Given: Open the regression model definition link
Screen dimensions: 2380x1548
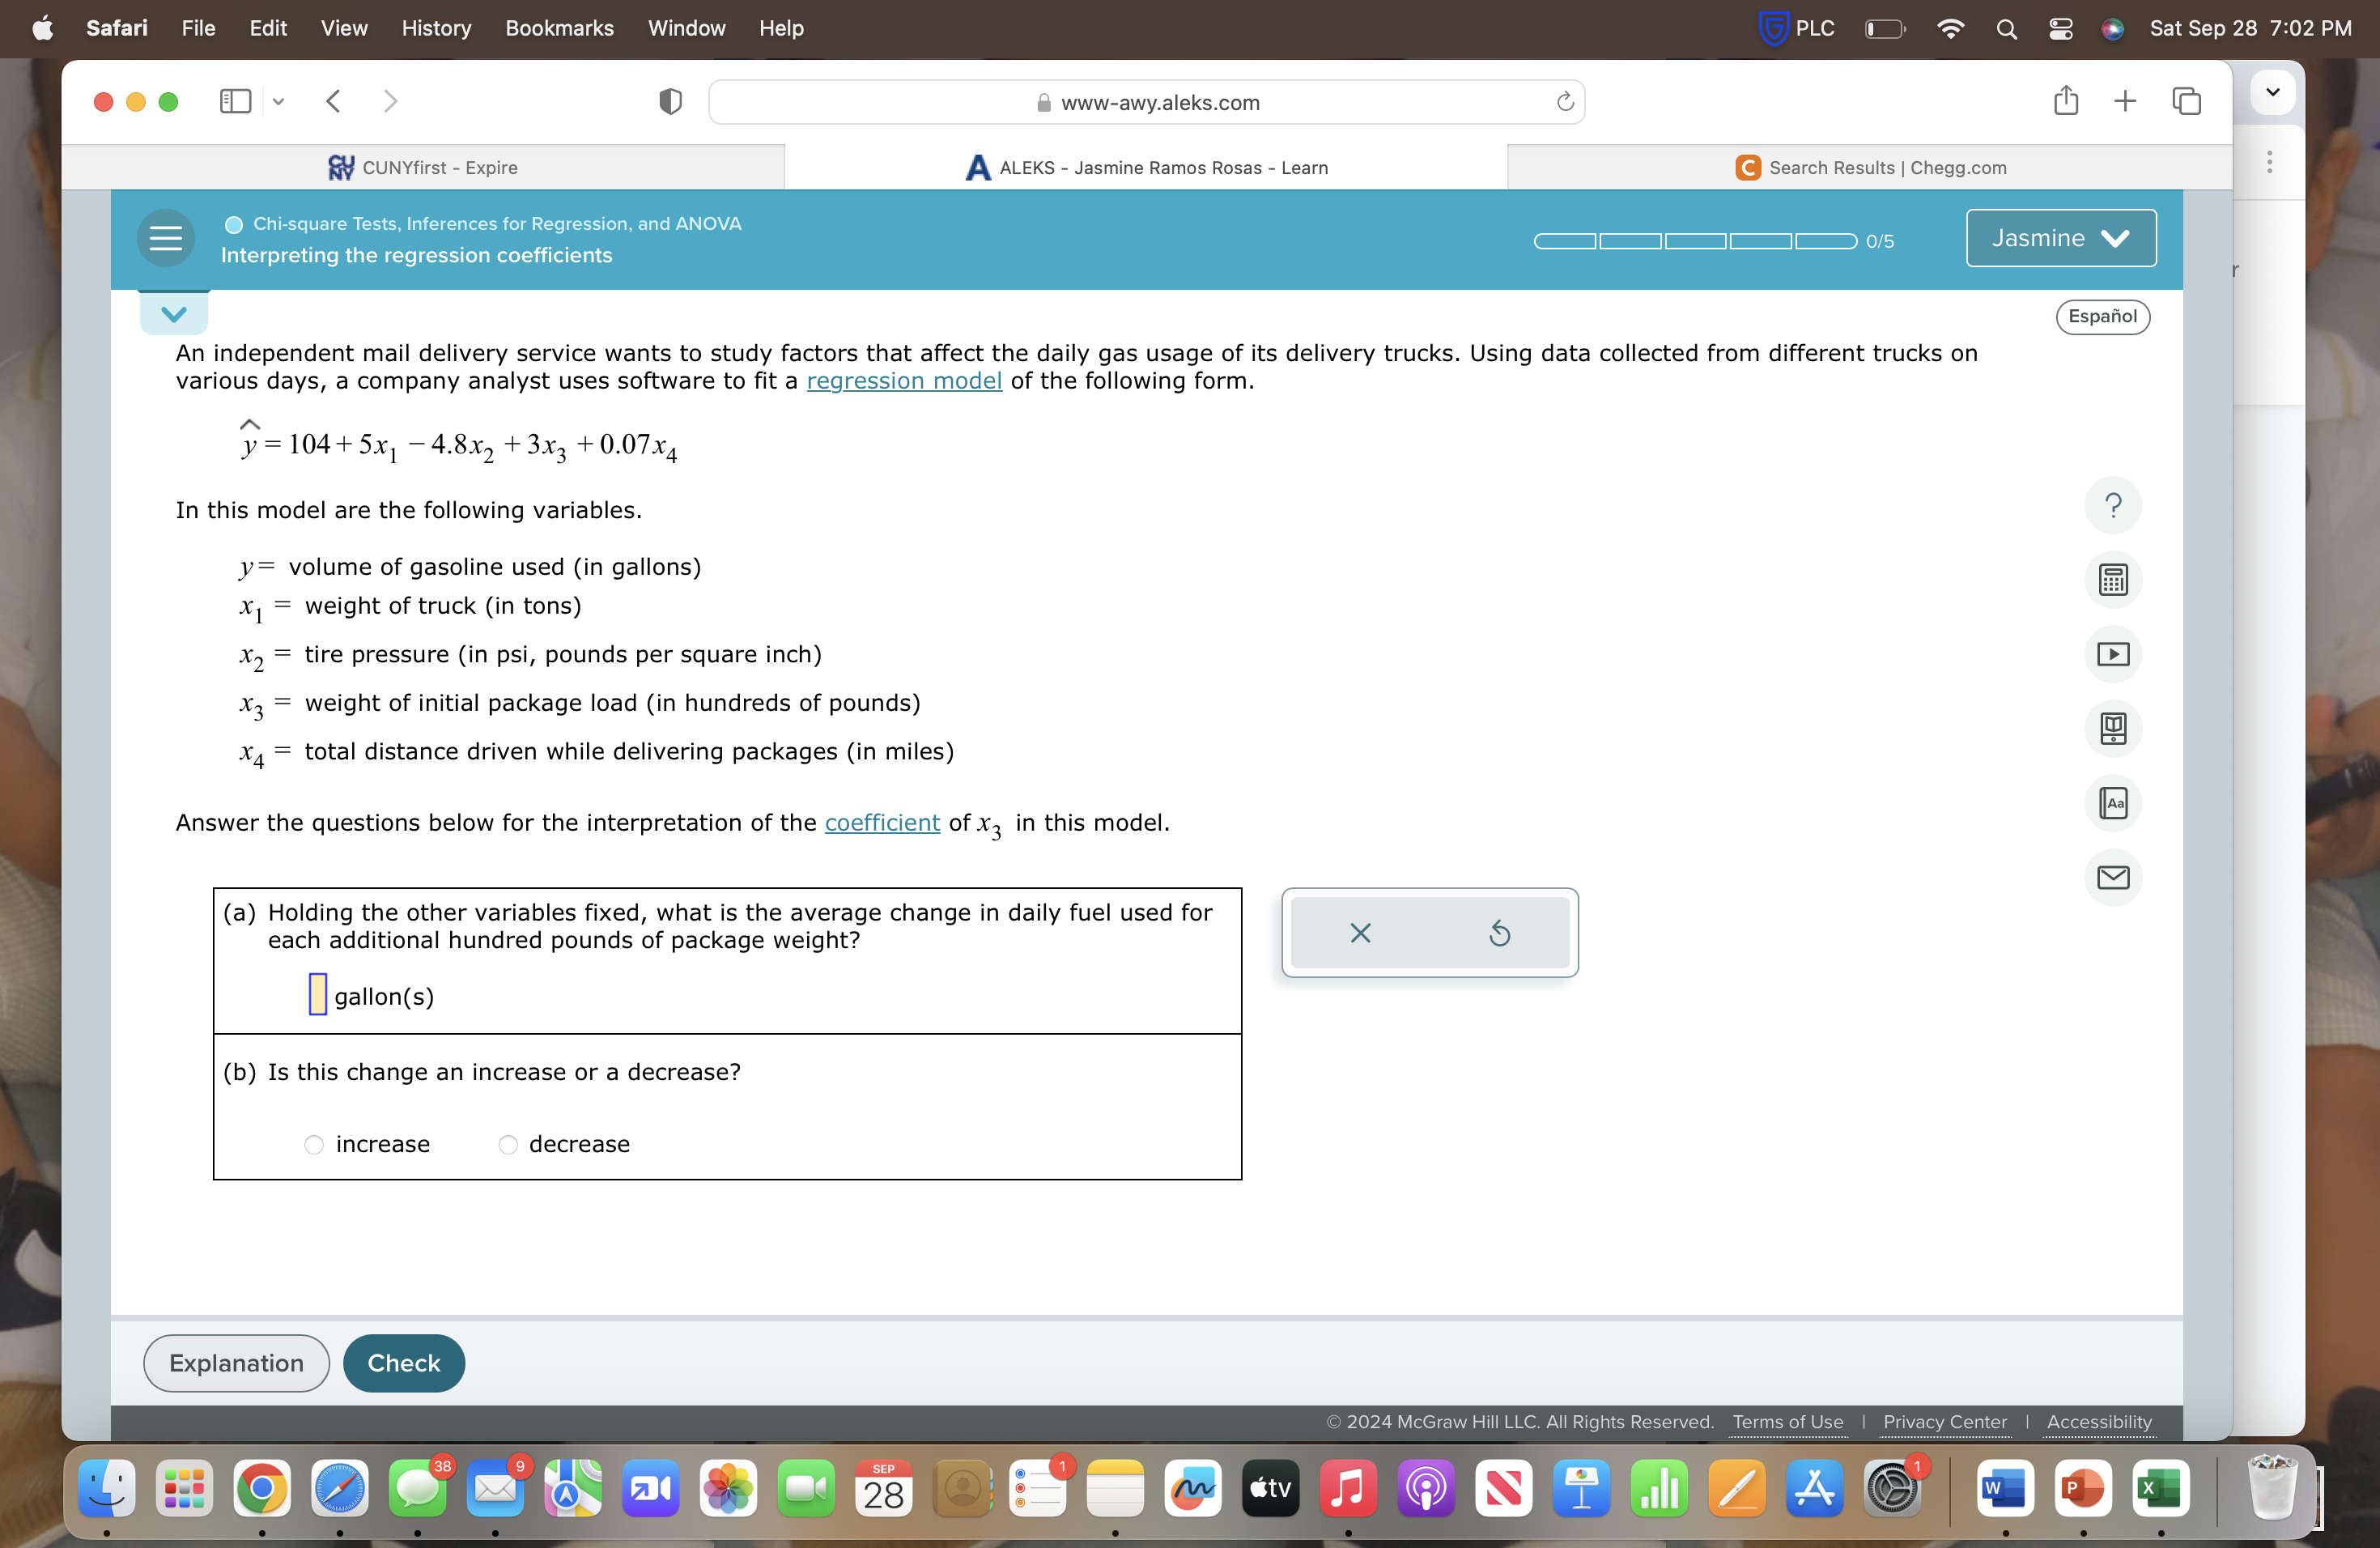Looking at the screenshot, I should point(905,381).
